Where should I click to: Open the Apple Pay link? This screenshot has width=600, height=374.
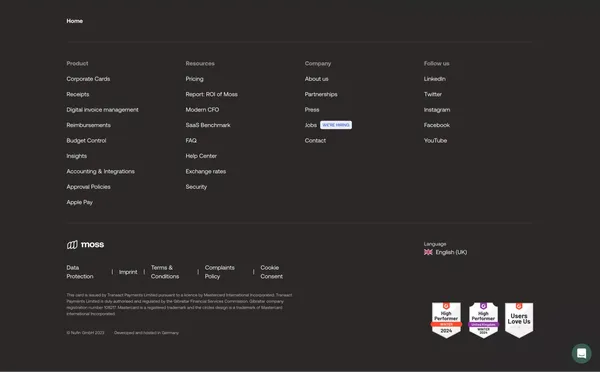tap(80, 203)
